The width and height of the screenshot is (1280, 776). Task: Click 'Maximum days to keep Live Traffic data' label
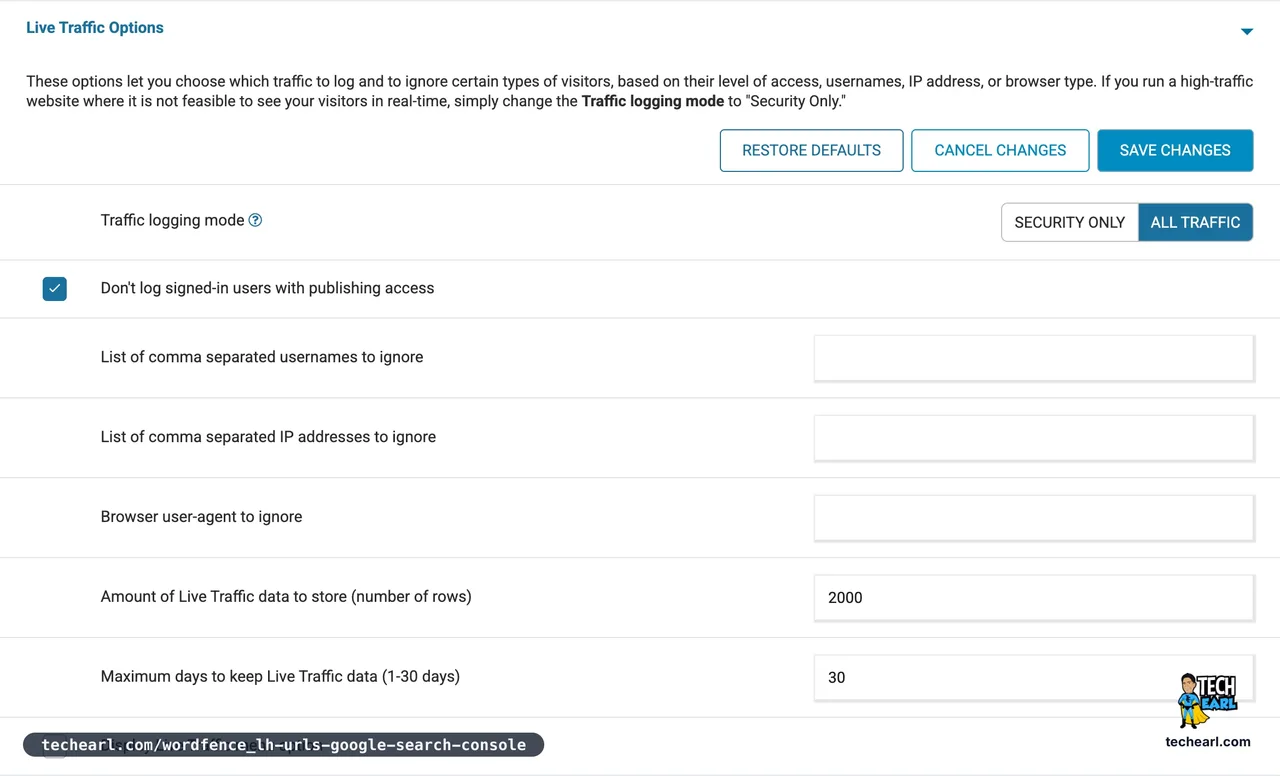click(280, 677)
